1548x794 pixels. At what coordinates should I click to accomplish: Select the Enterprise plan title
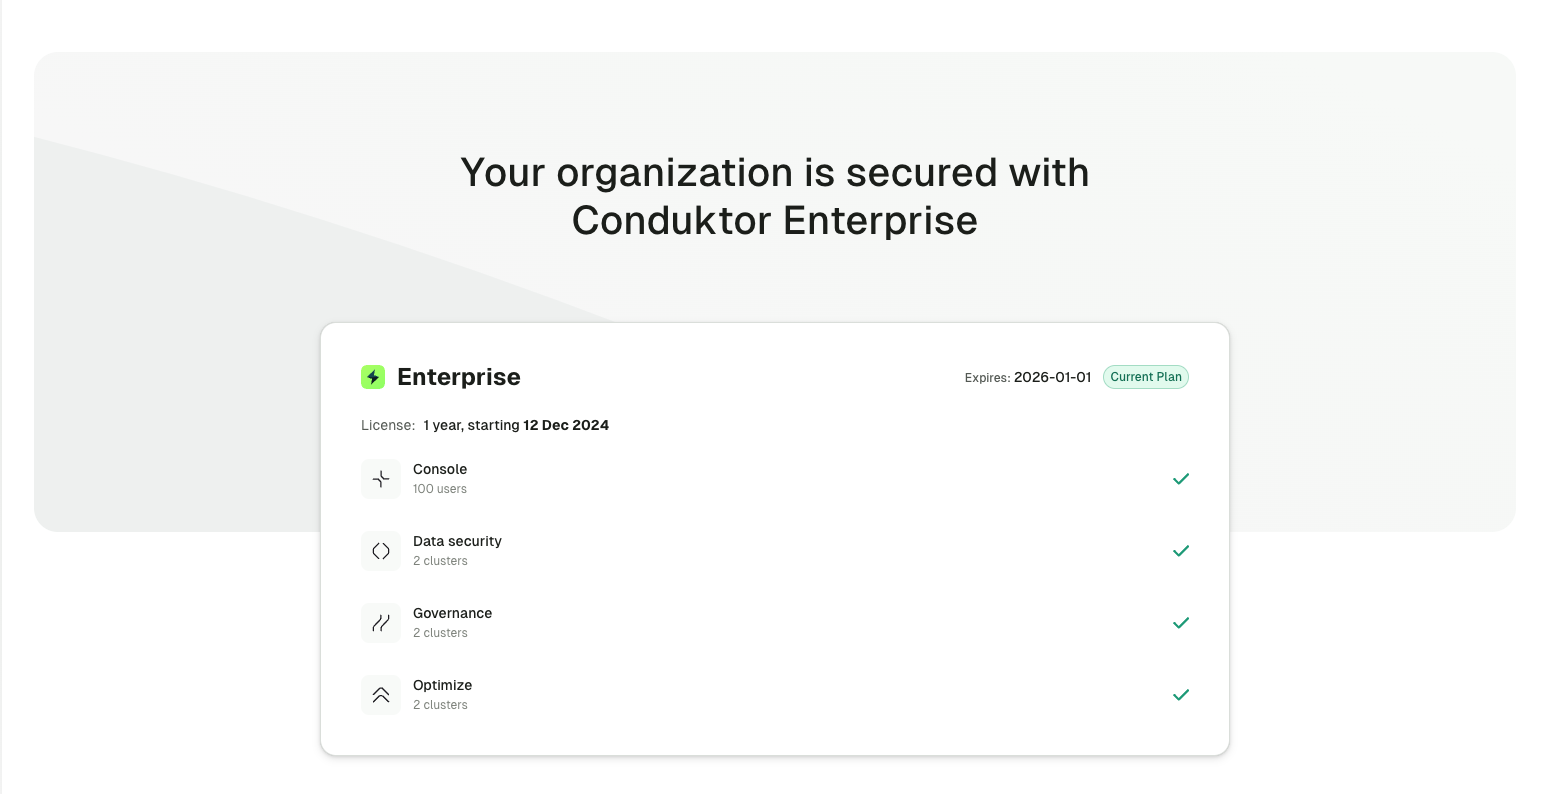click(459, 377)
